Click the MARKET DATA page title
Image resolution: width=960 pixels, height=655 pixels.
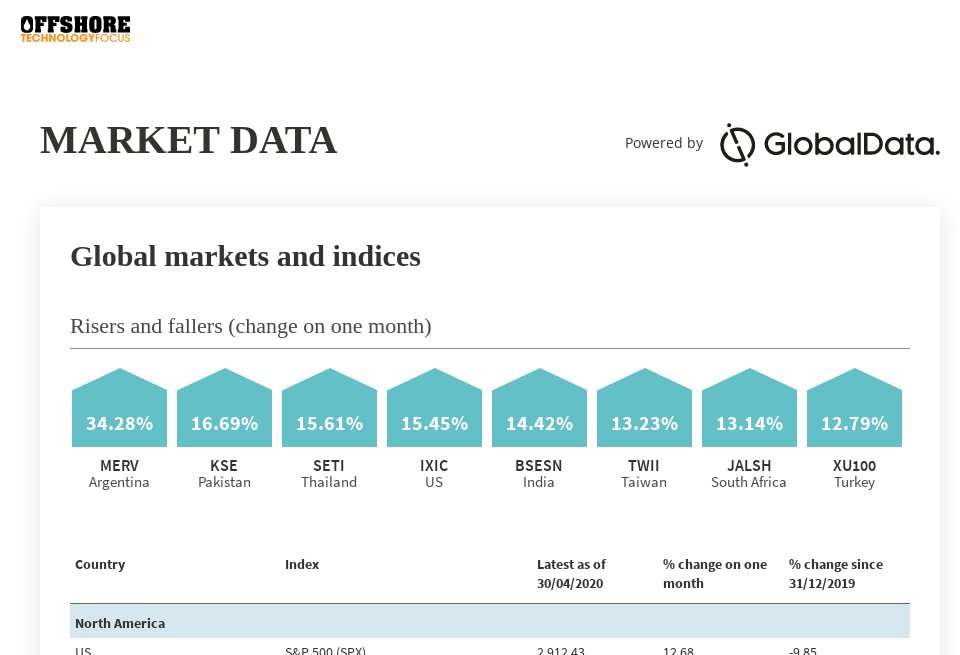click(x=188, y=140)
